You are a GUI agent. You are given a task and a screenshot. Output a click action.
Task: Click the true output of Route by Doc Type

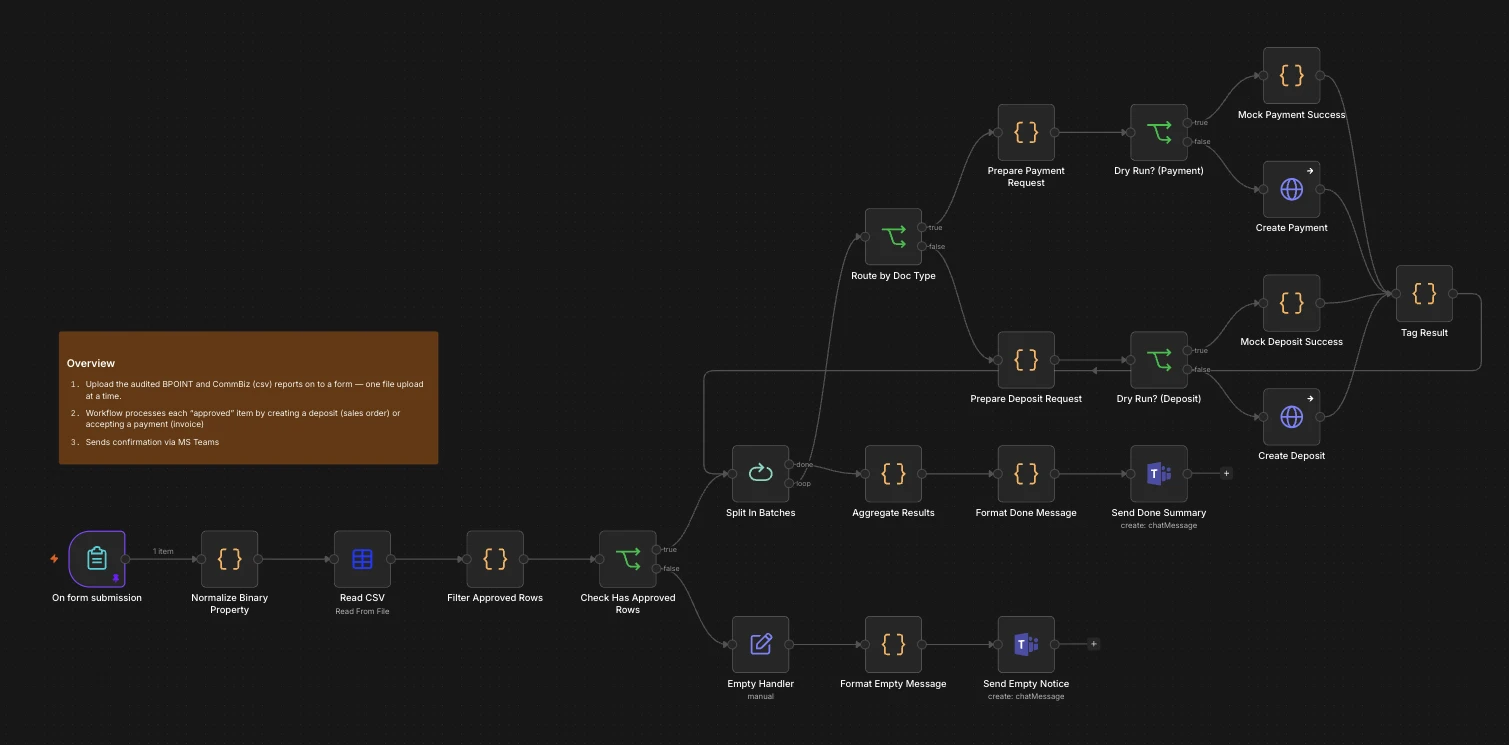(922, 227)
